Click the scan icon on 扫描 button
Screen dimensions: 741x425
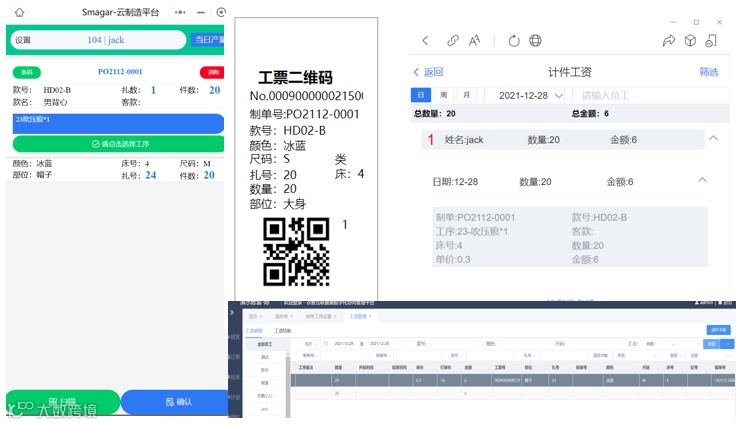52,402
